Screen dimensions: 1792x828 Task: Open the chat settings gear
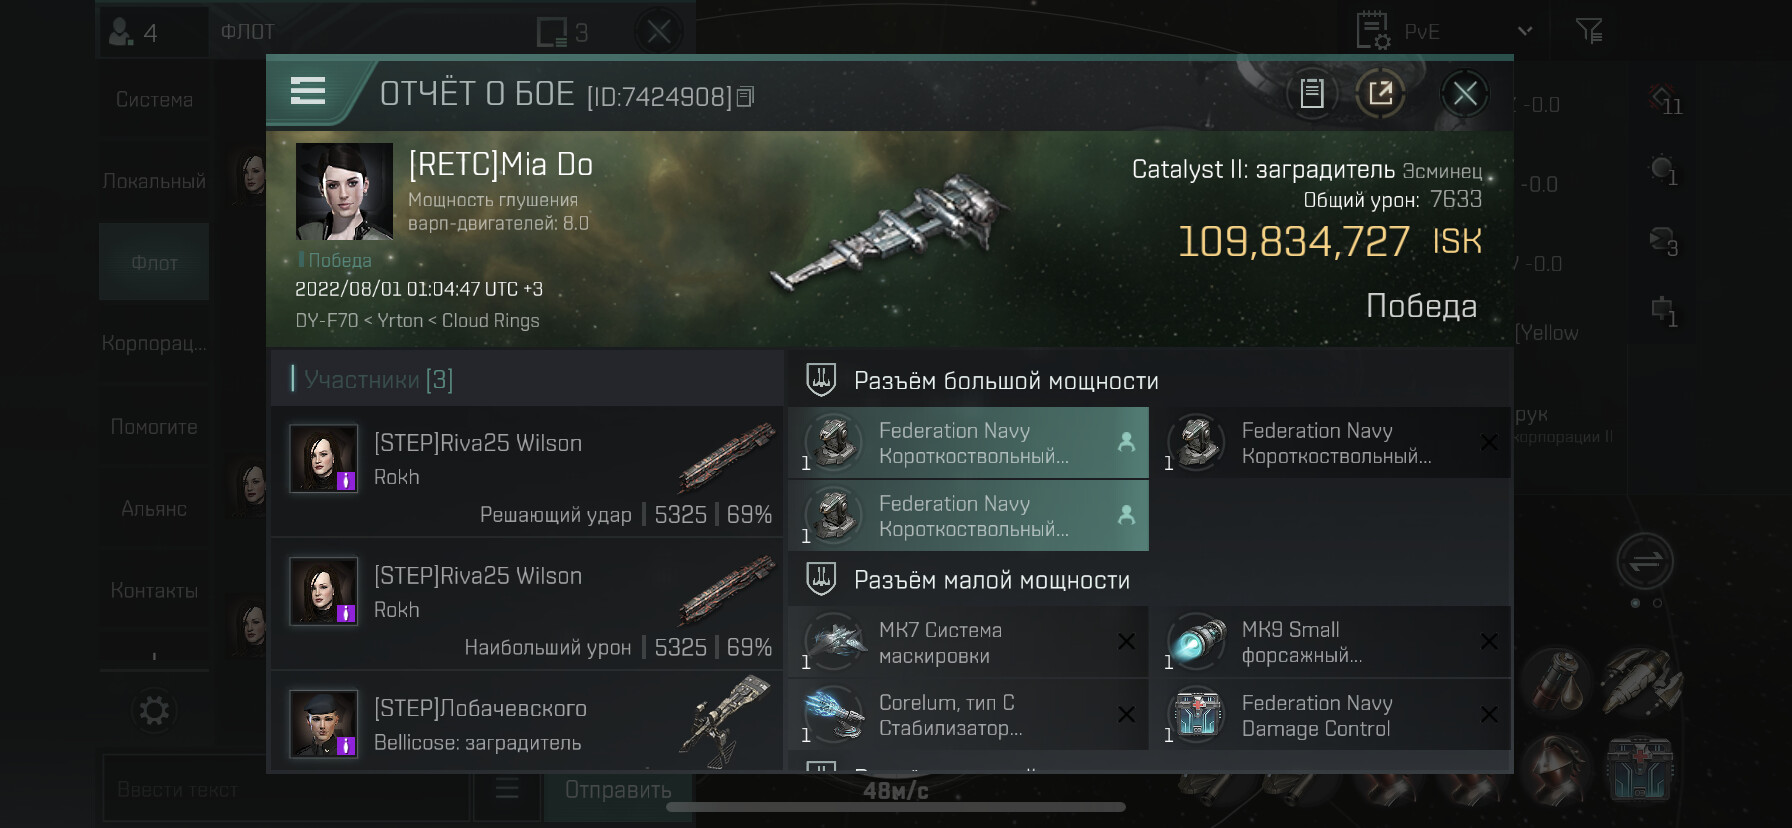pos(154,711)
